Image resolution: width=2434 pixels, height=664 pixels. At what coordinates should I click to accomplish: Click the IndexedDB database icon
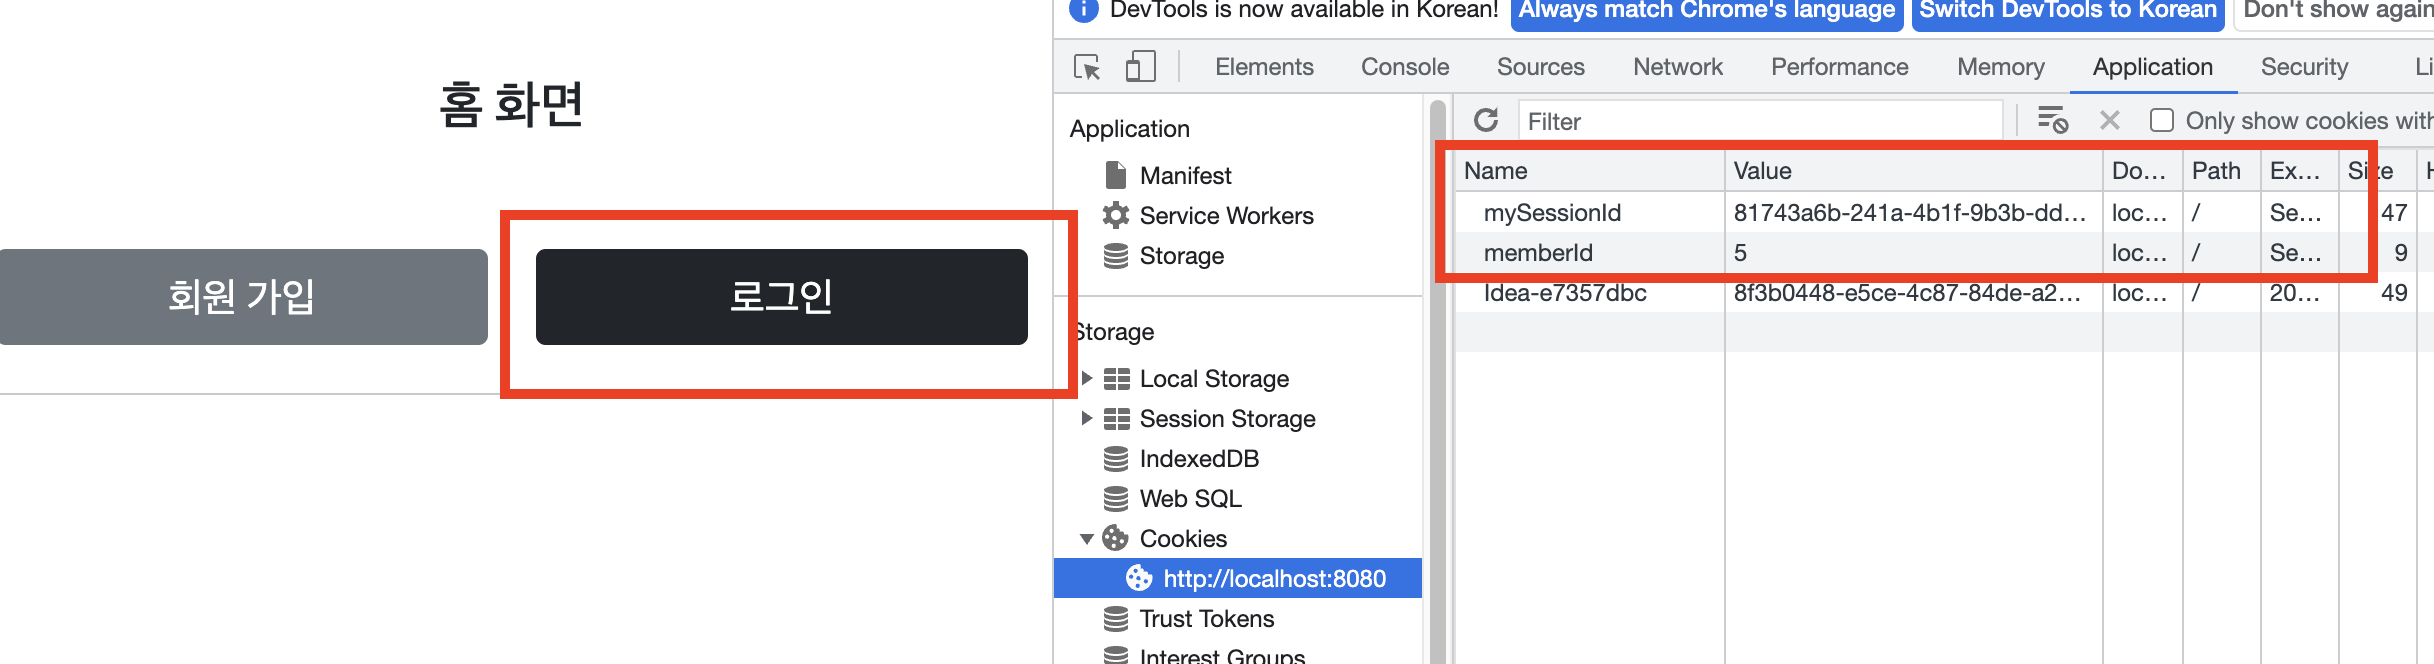(x=1116, y=459)
